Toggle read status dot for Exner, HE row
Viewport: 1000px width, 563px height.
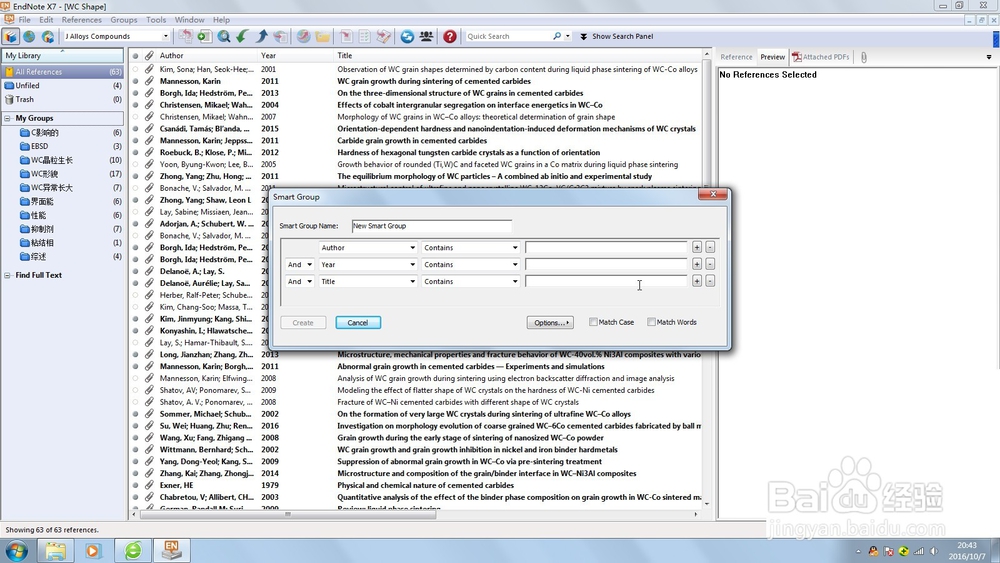(135, 485)
